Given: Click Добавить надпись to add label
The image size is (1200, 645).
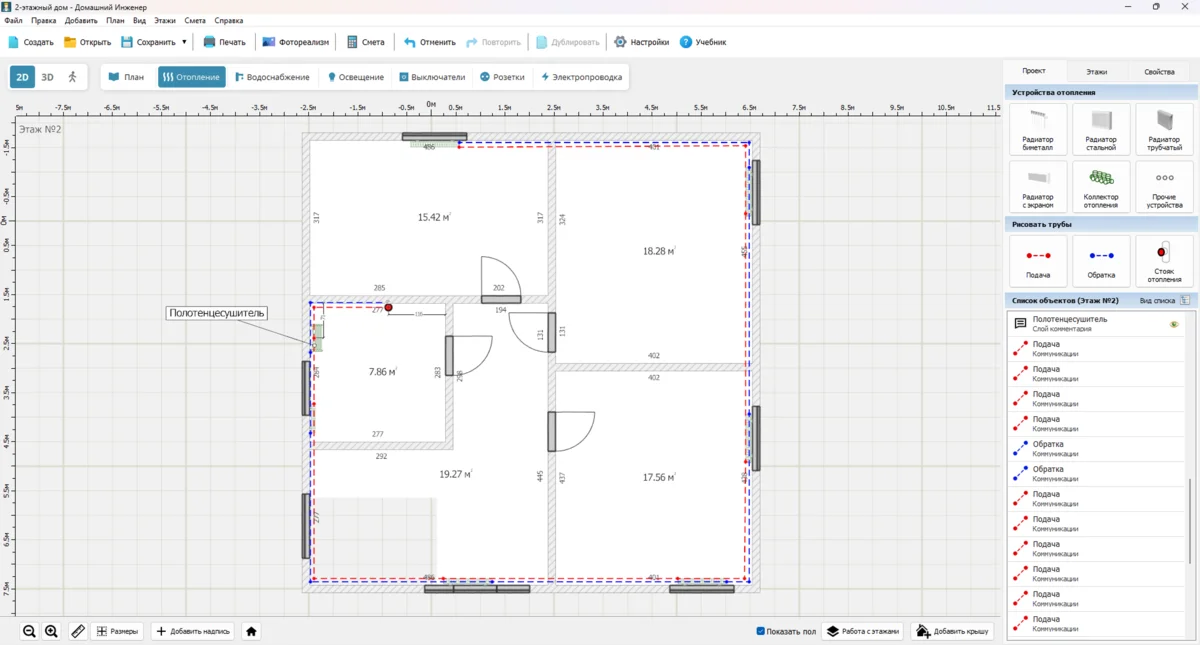Looking at the screenshot, I should point(194,631).
